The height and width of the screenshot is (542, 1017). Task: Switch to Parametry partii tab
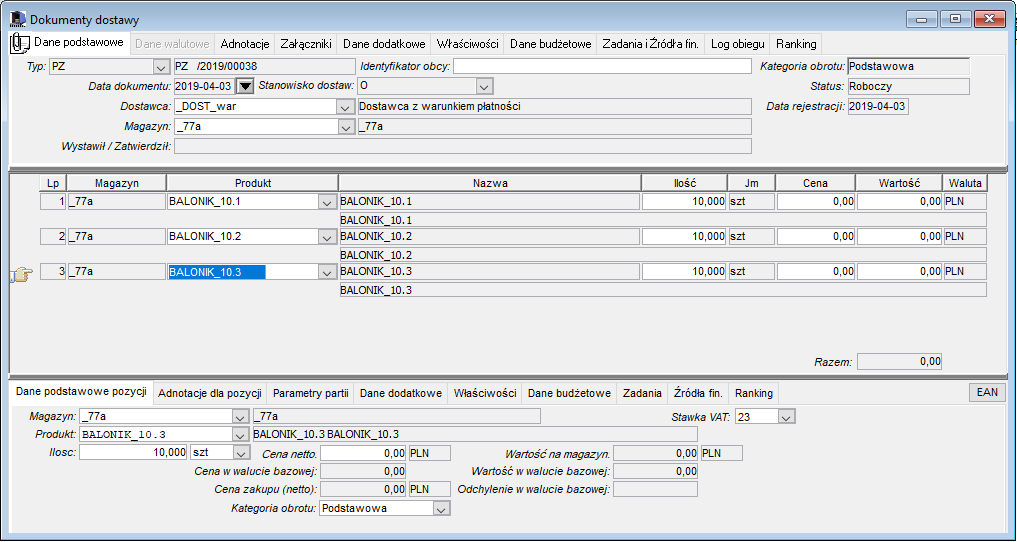point(311,393)
